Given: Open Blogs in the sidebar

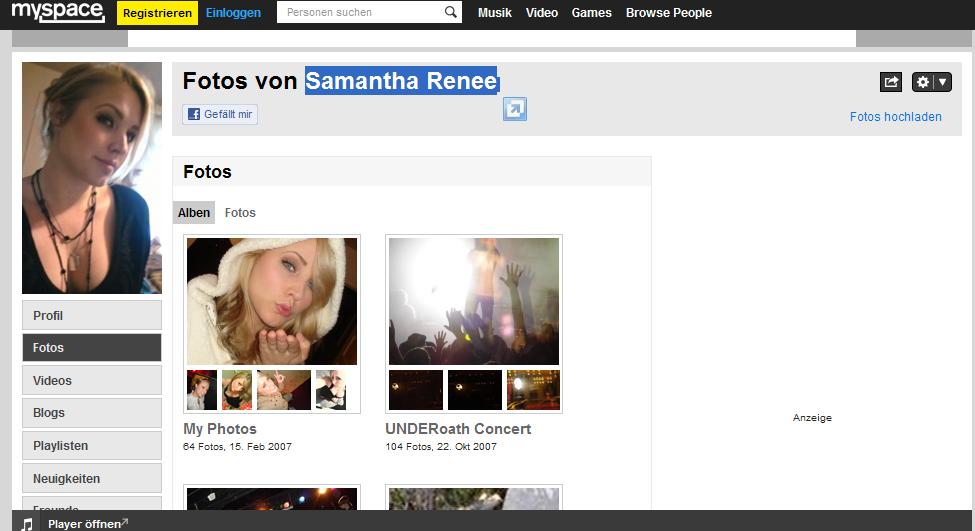Looking at the screenshot, I should point(92,413).
